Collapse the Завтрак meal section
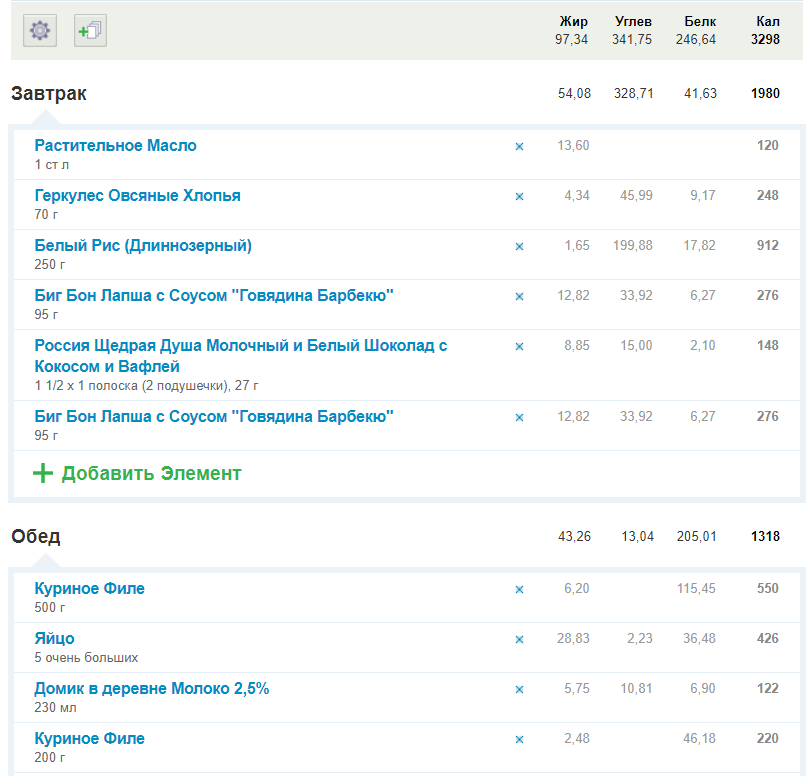812x776 pixels. [x=49, y=94]
